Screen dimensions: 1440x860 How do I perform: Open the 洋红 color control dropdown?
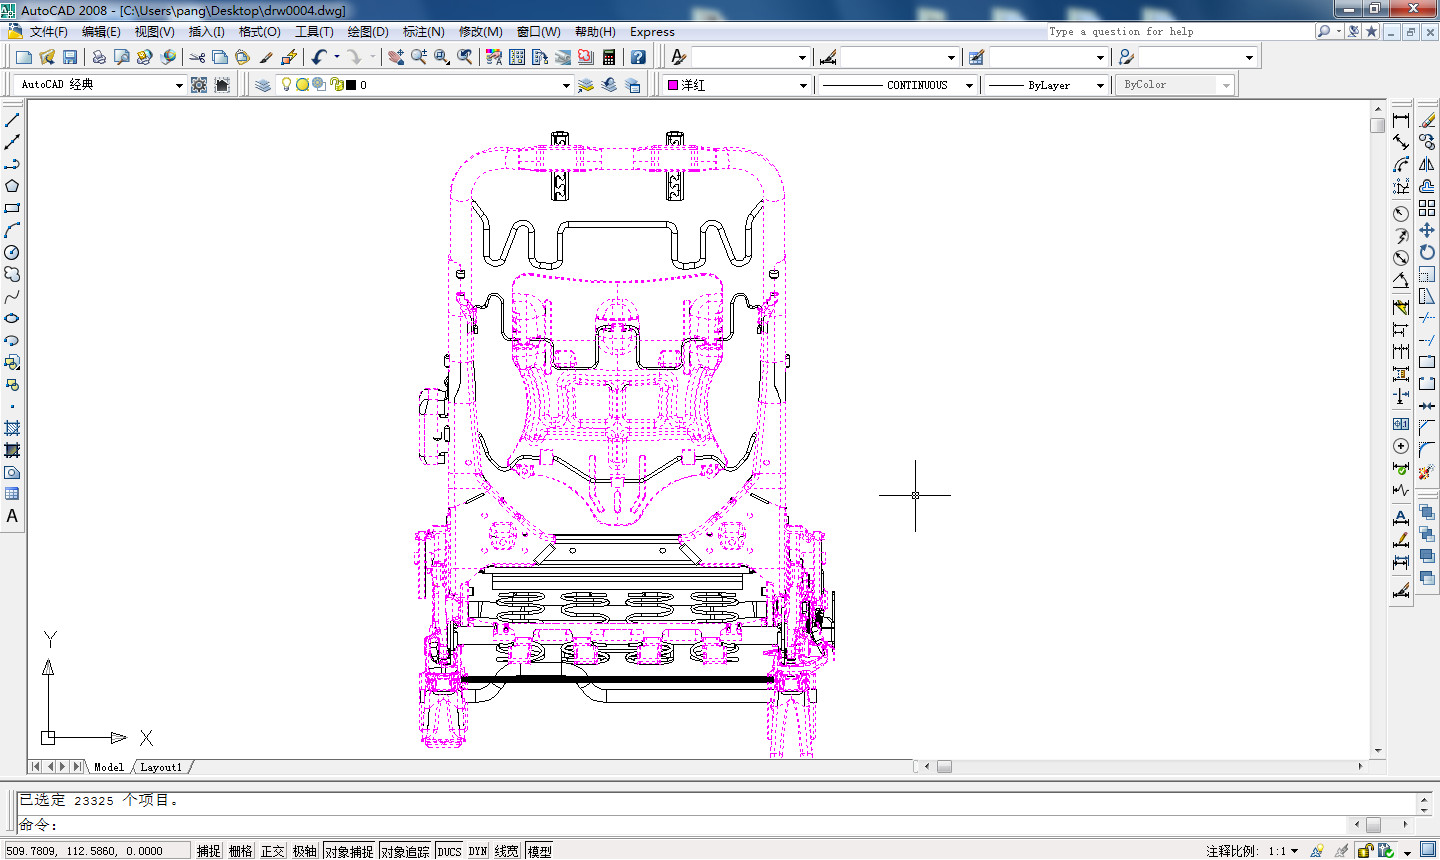point(803,85)
